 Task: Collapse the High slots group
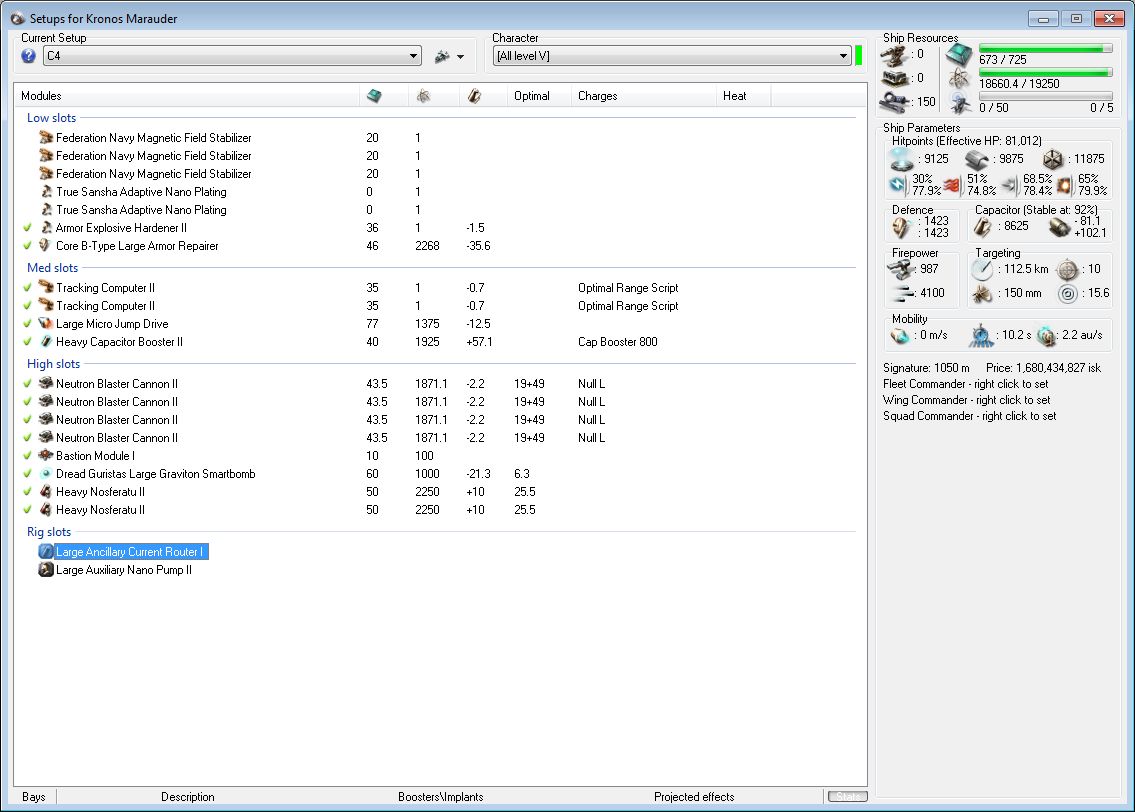pyautogui.click(x=54, y=364)
